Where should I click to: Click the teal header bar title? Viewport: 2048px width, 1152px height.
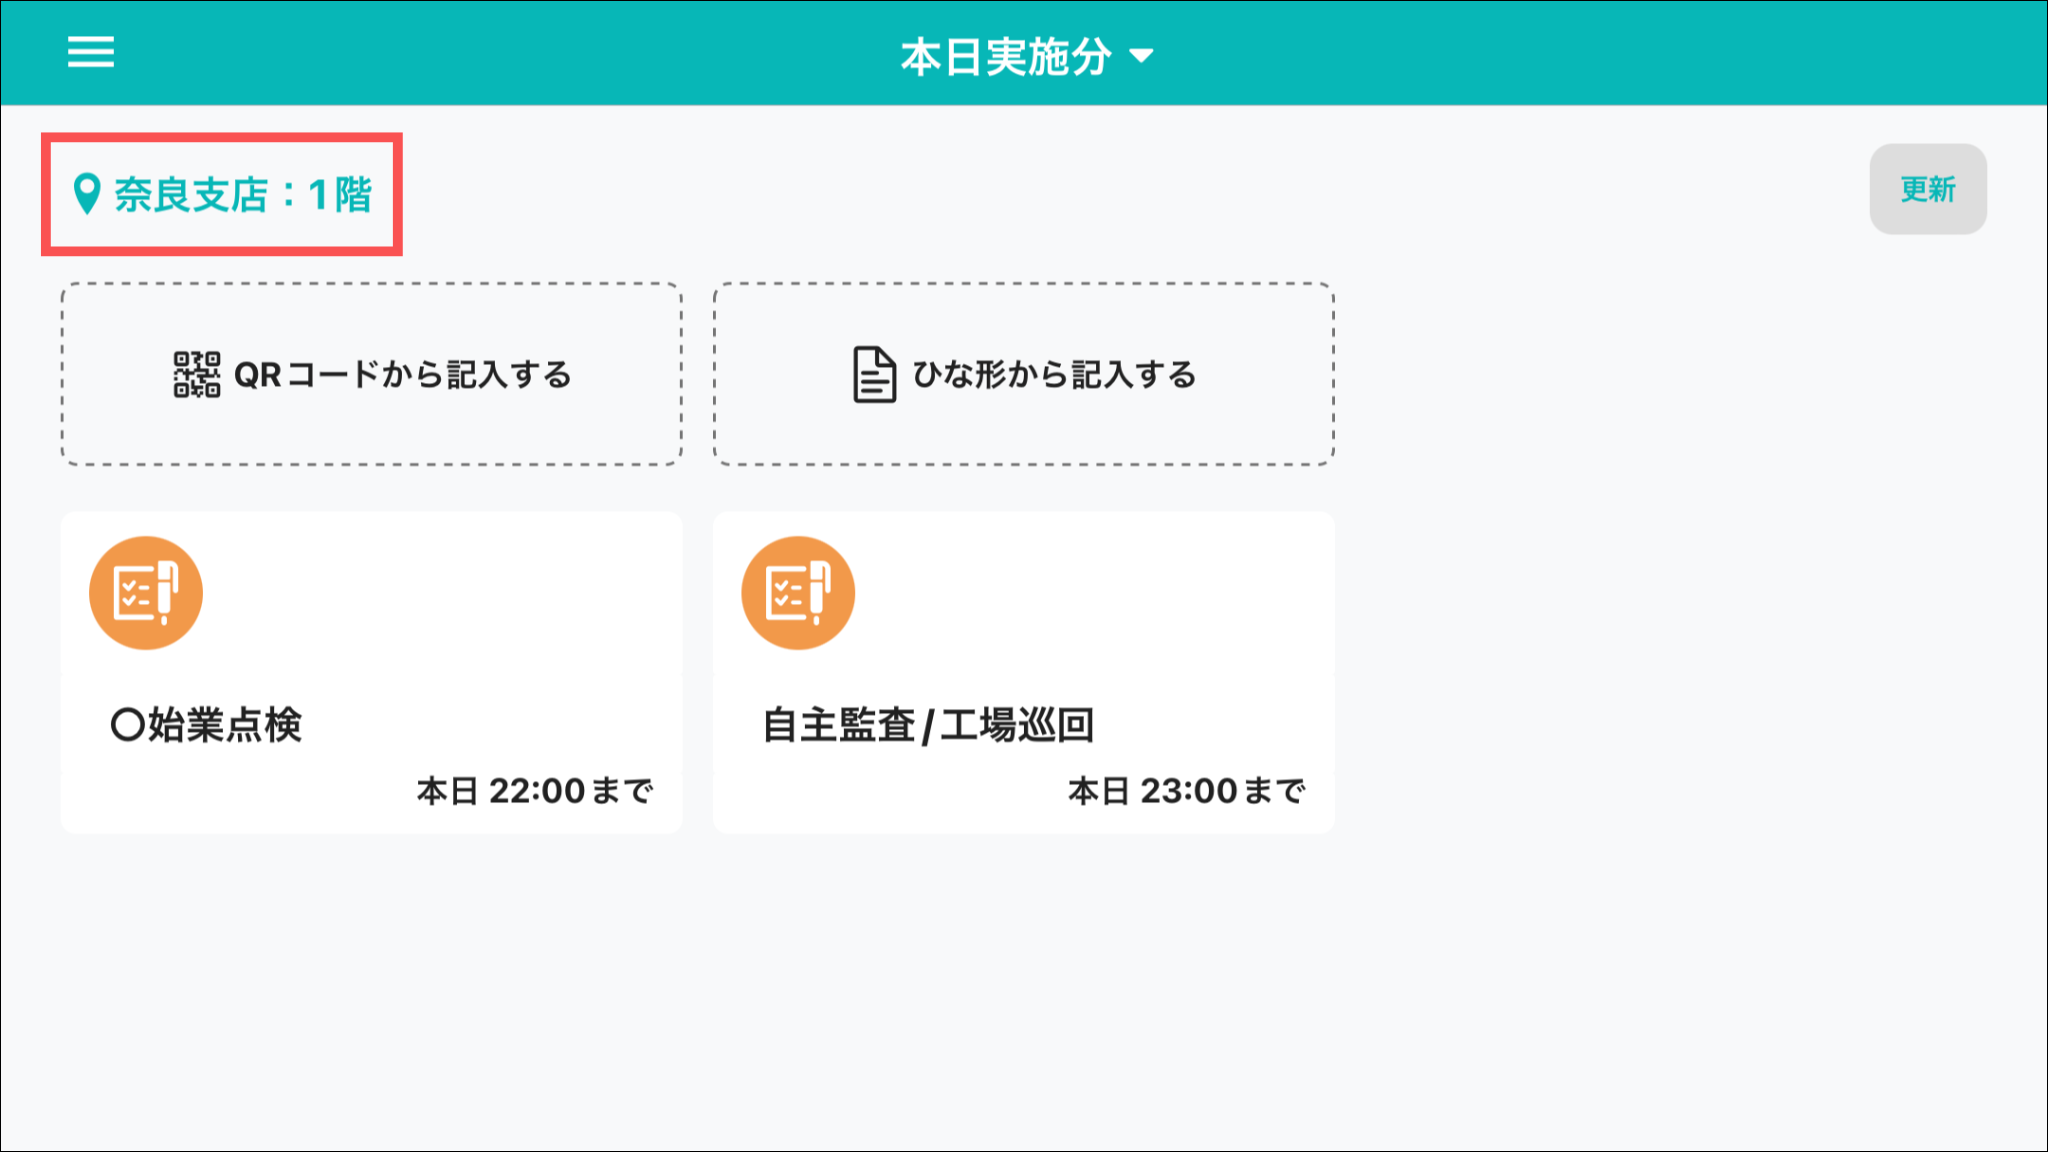point(1005,56)
